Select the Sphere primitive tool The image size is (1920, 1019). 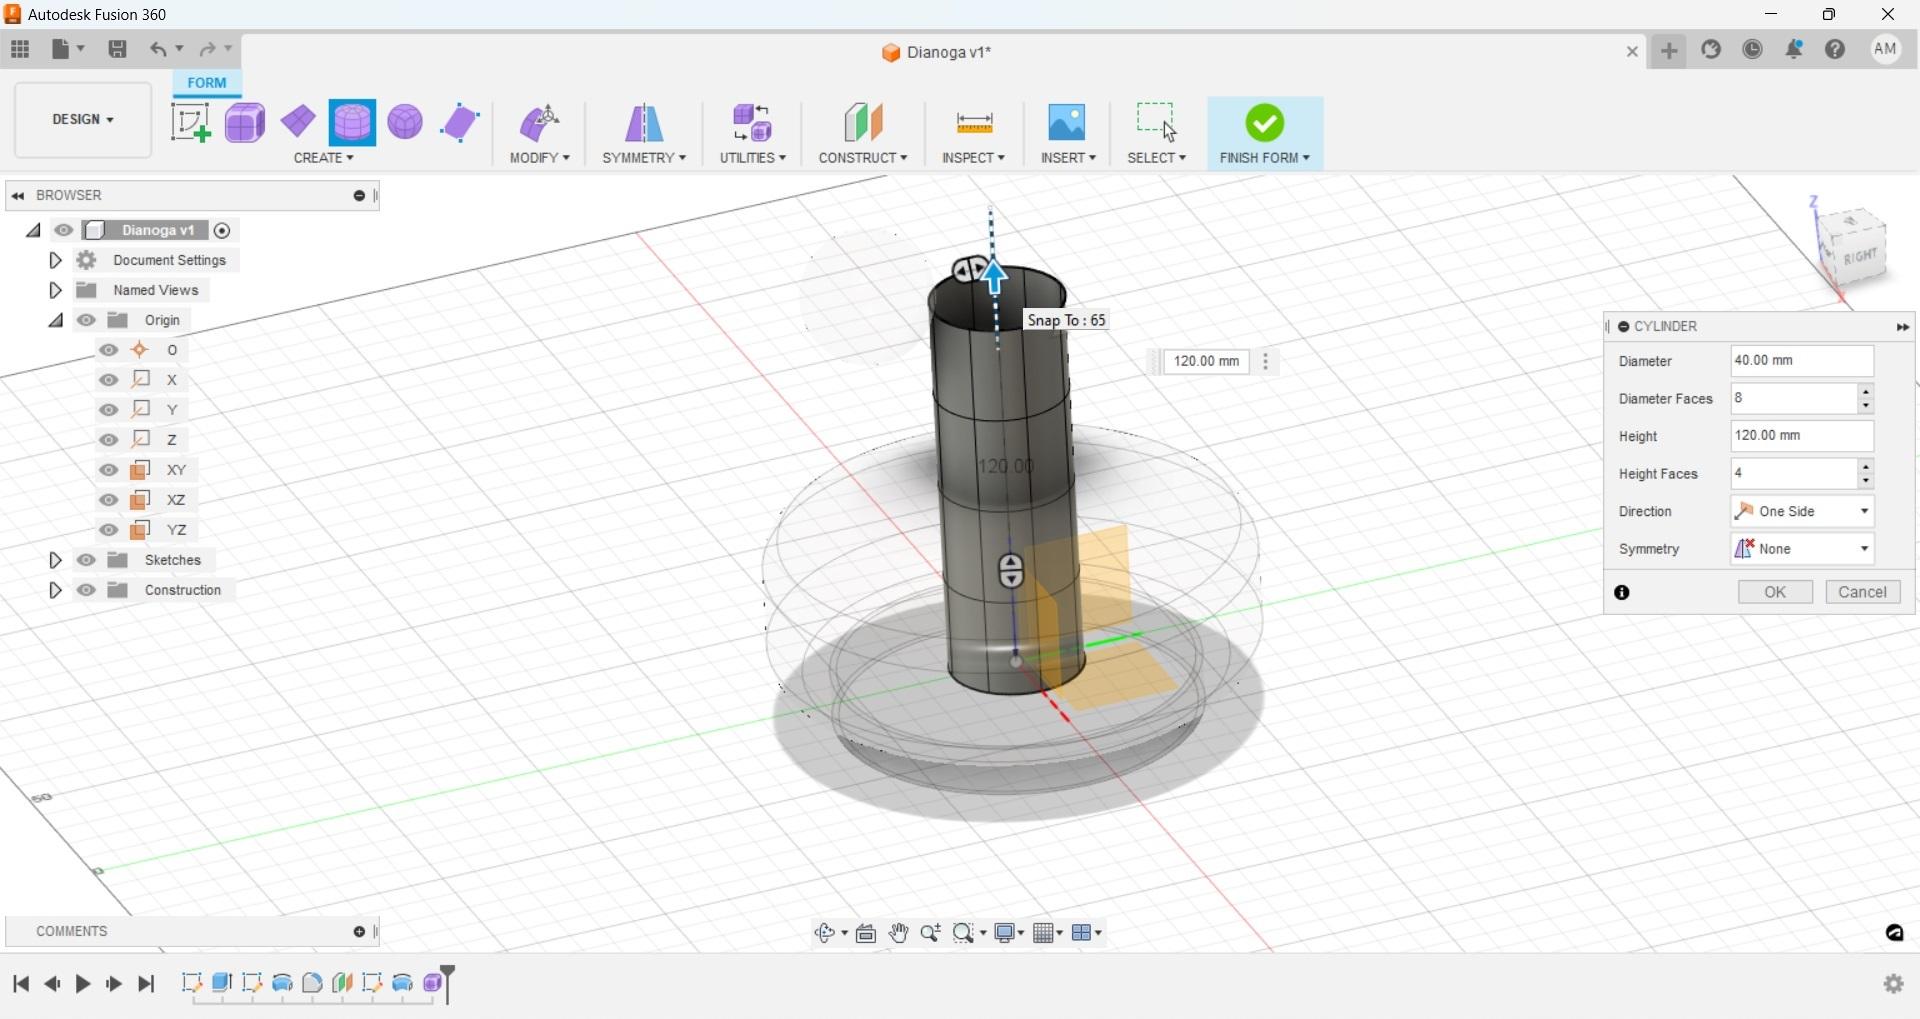(404, 122)
